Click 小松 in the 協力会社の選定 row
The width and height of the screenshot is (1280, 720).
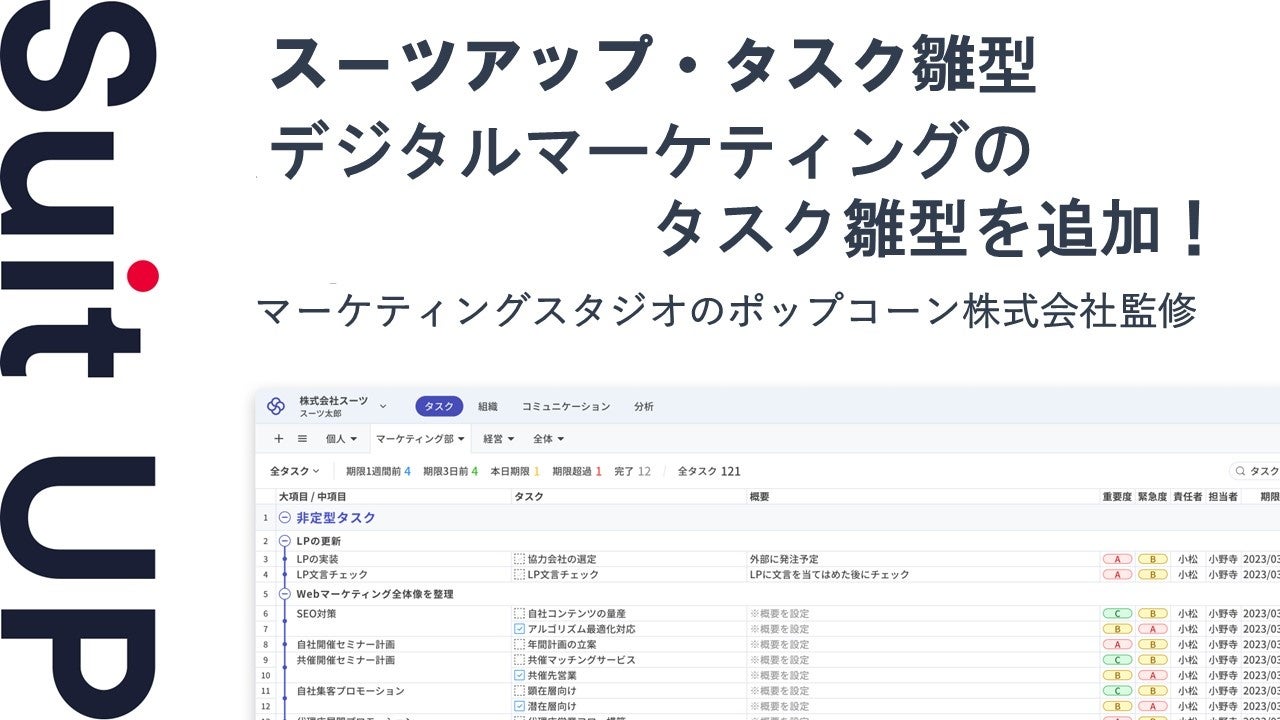pyautogui.click(x=1187, y=559)
